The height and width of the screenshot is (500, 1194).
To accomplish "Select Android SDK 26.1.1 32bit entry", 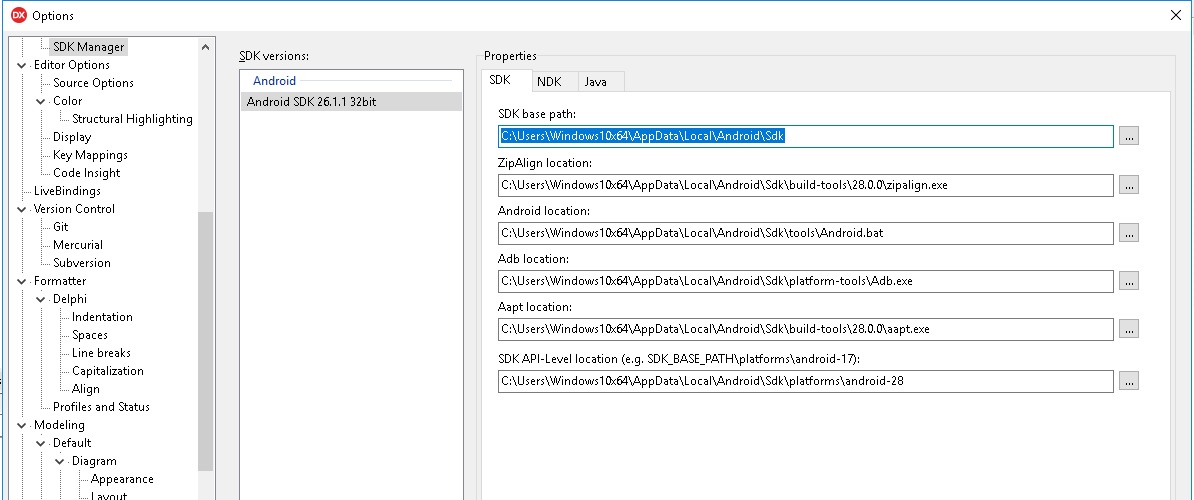I will (351, 101).
